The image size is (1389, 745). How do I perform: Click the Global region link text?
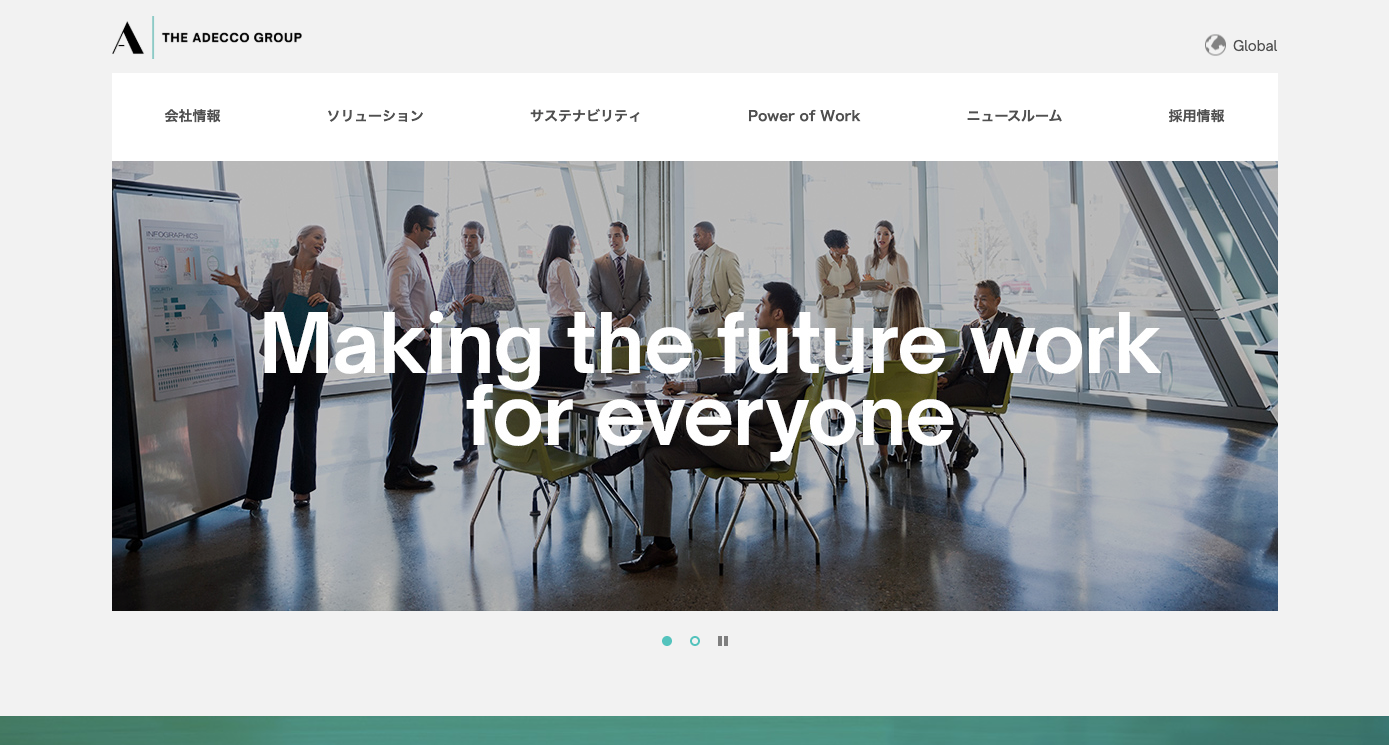point(1255,46)
